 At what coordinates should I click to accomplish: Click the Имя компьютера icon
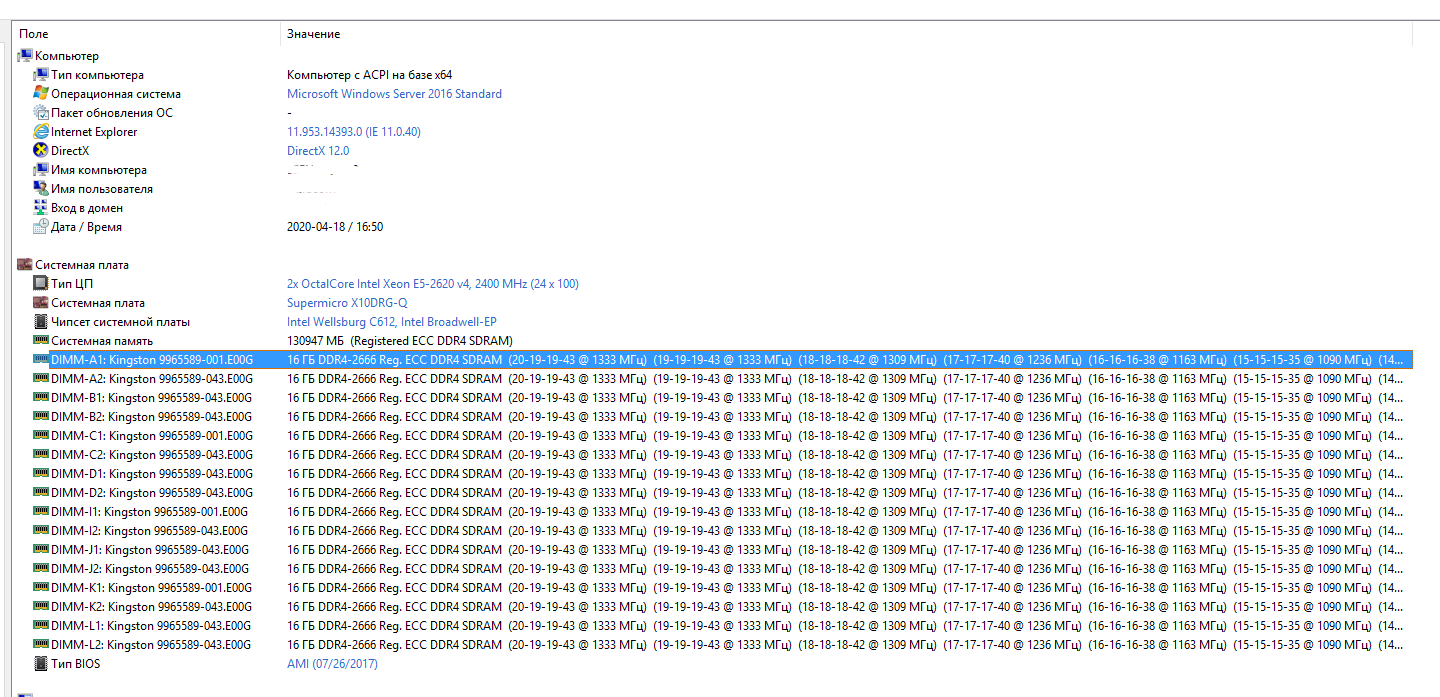41,170
